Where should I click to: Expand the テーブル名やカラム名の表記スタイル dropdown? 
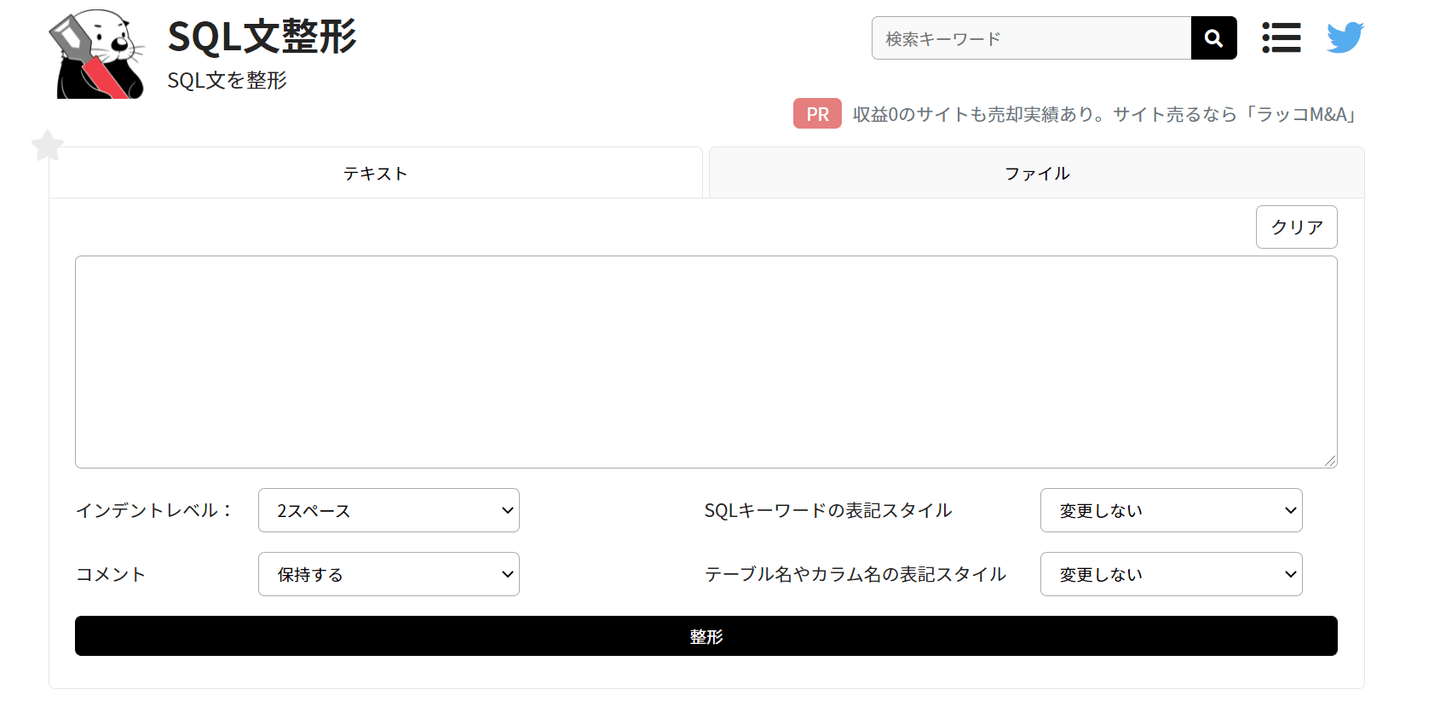(1171, 574)
